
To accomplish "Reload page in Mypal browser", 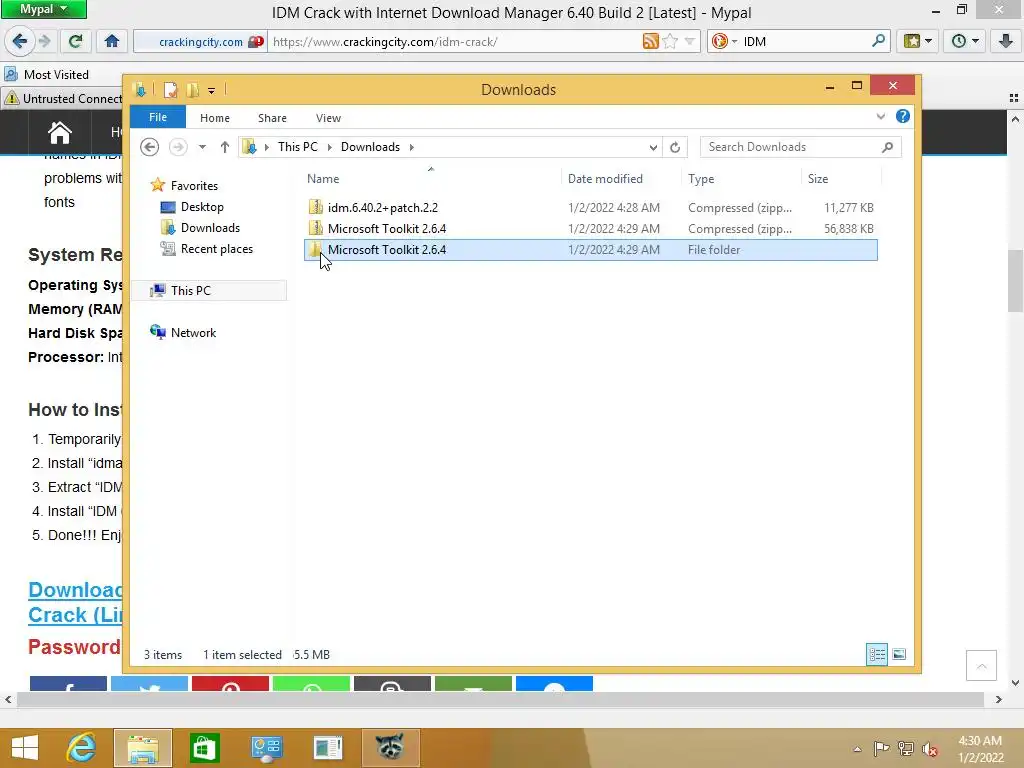I will tap(75, 42).
